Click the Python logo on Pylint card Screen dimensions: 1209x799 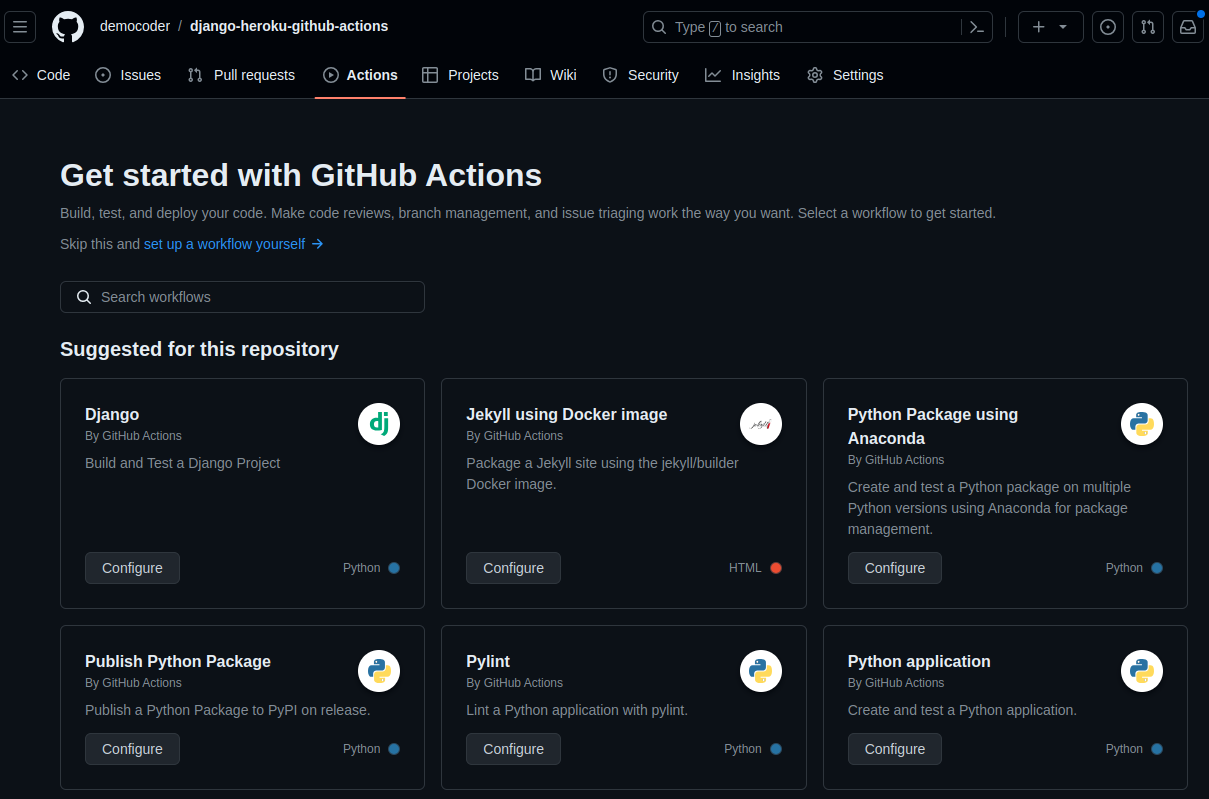pos(760,671)
